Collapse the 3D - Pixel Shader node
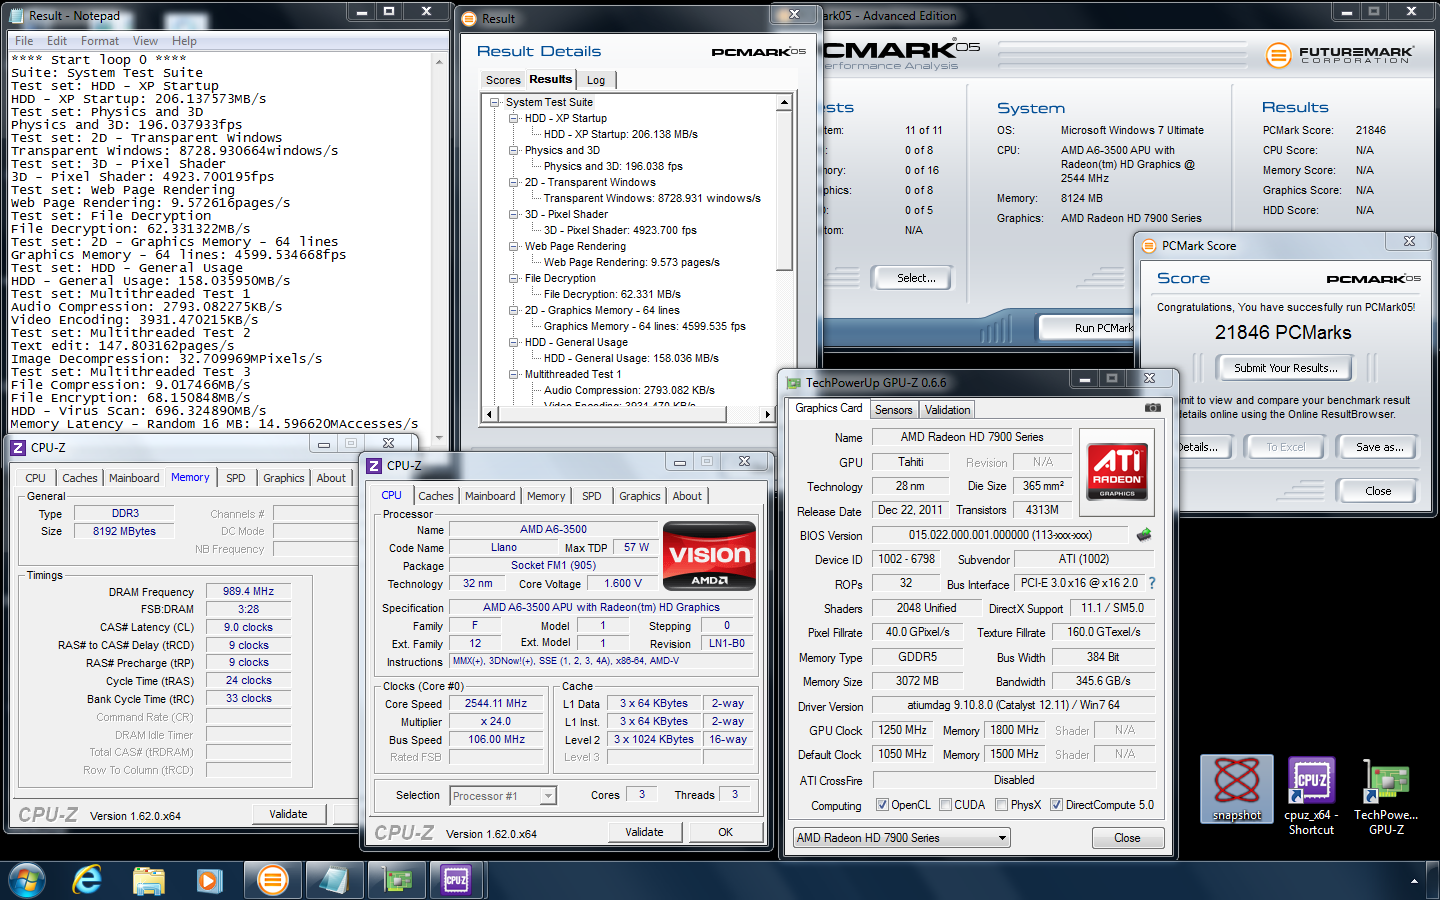Screen dimensions: 1440x900 [x=513, y=214]
